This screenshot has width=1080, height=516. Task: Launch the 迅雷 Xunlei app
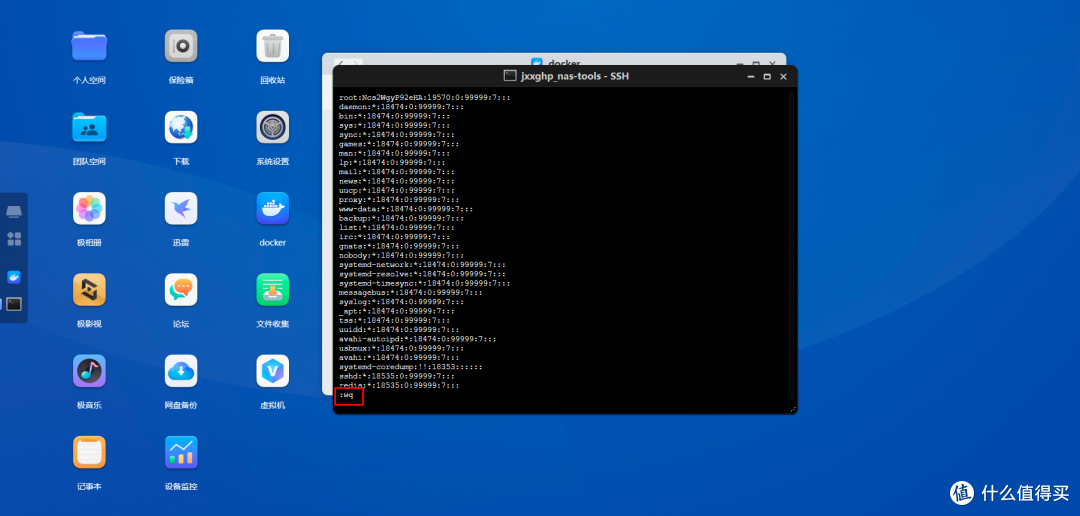(x=181, y=208)
